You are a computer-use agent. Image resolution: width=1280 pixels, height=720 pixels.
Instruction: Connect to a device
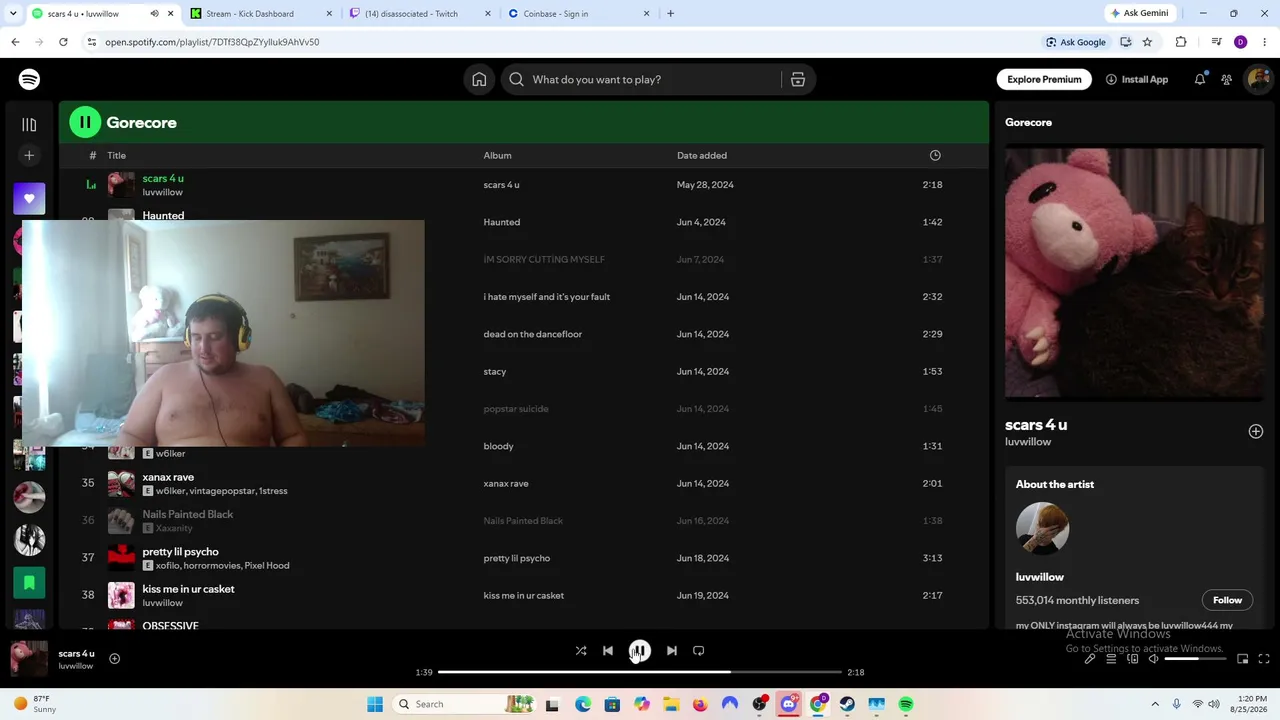[x=1132, y=659]
